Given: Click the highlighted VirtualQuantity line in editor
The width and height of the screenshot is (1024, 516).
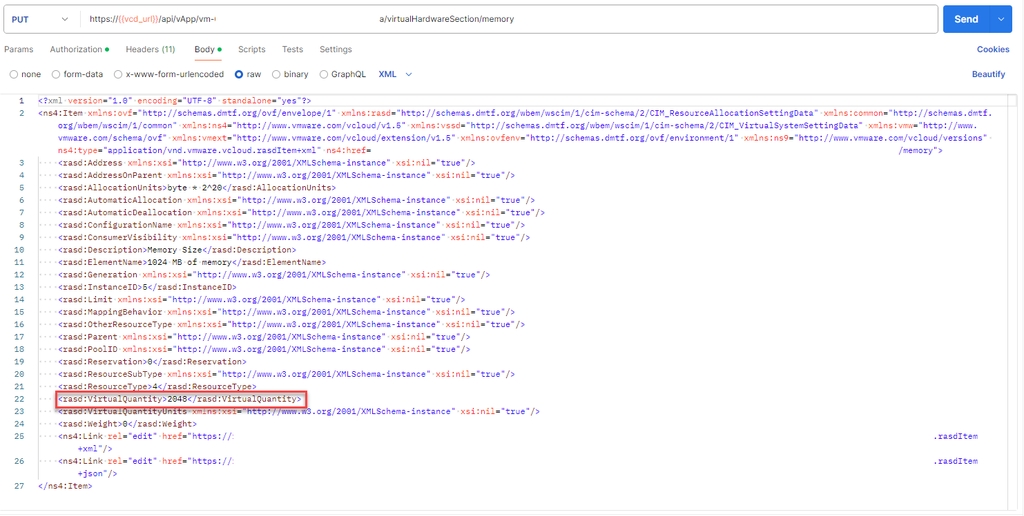Looking at the screenshot, I should click(180, 399).
